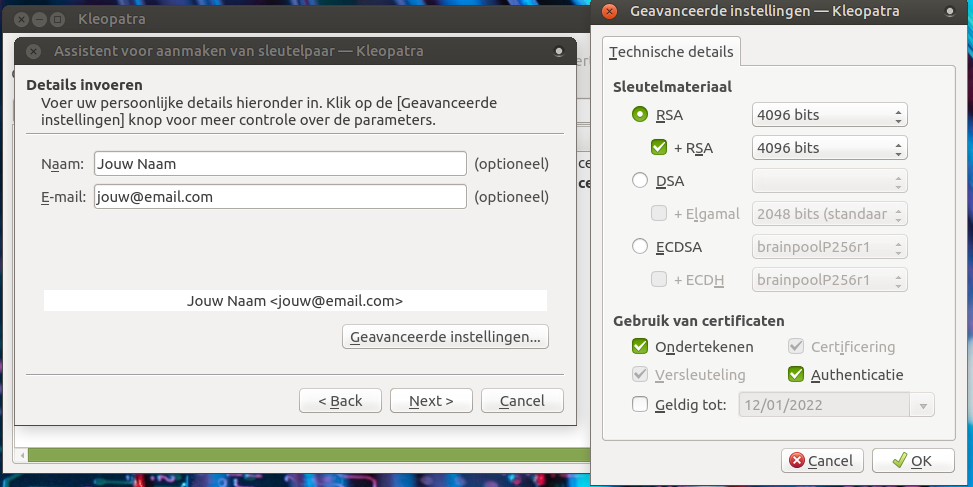Image resolution: width=973 pixels, height=487 pixels.
Task: Go Back in the wizard
Action: coord(340,401)
